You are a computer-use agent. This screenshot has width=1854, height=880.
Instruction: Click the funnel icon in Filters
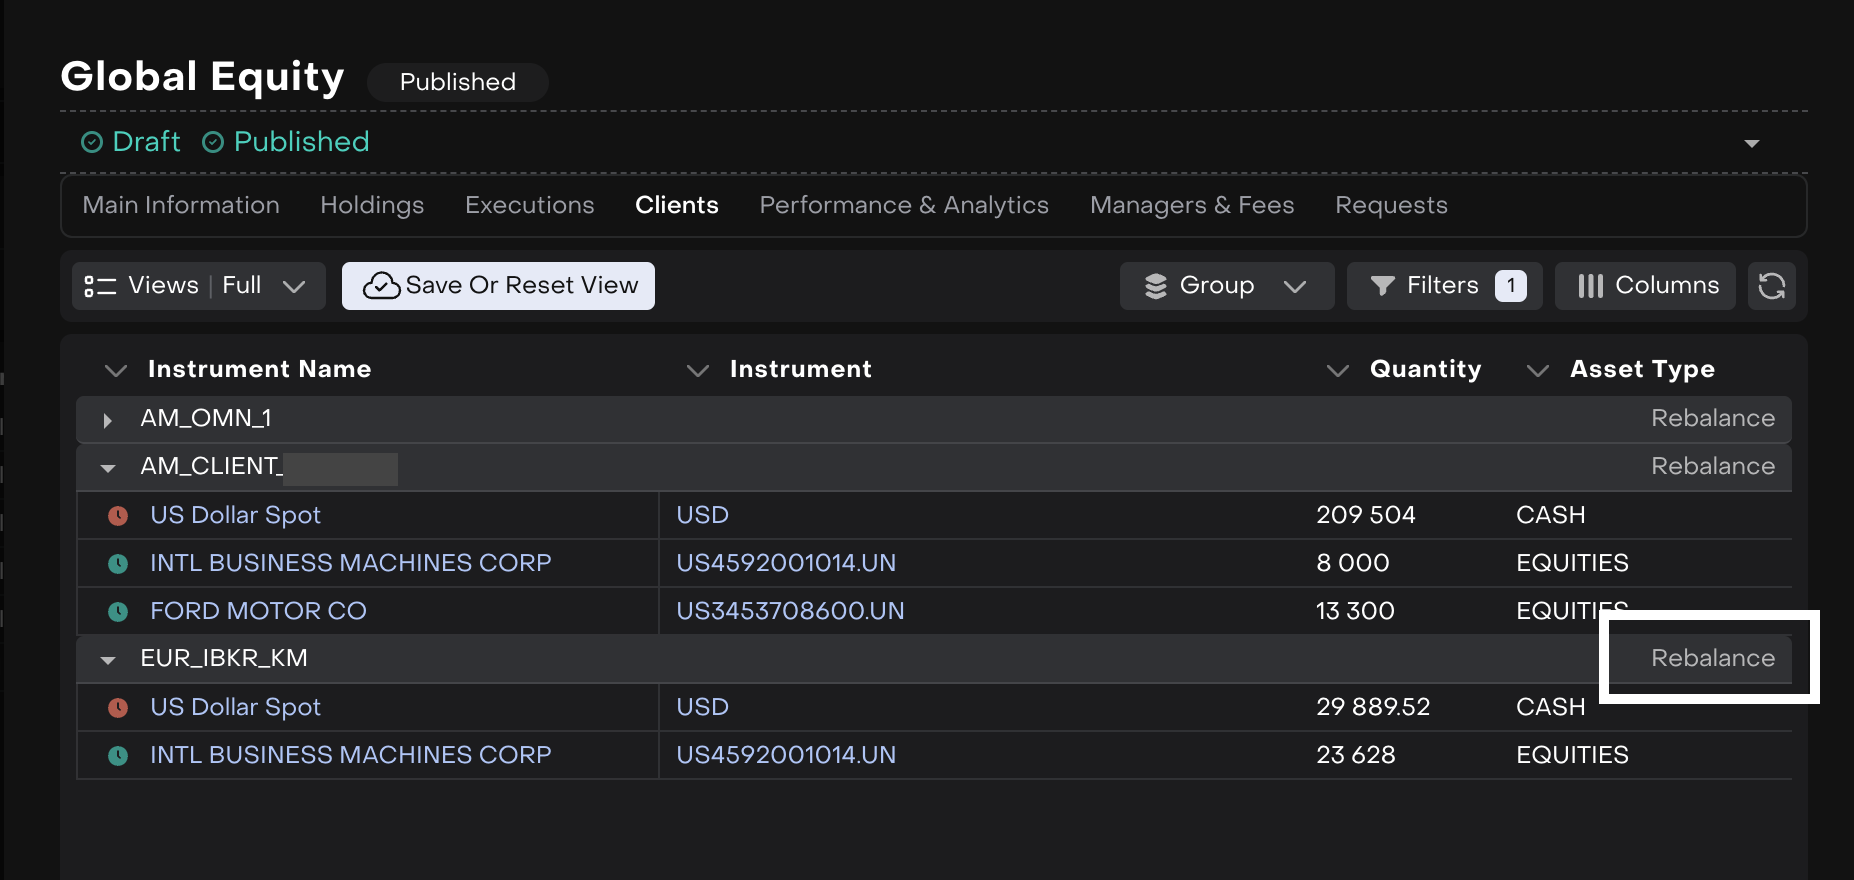click(1382, 286)
